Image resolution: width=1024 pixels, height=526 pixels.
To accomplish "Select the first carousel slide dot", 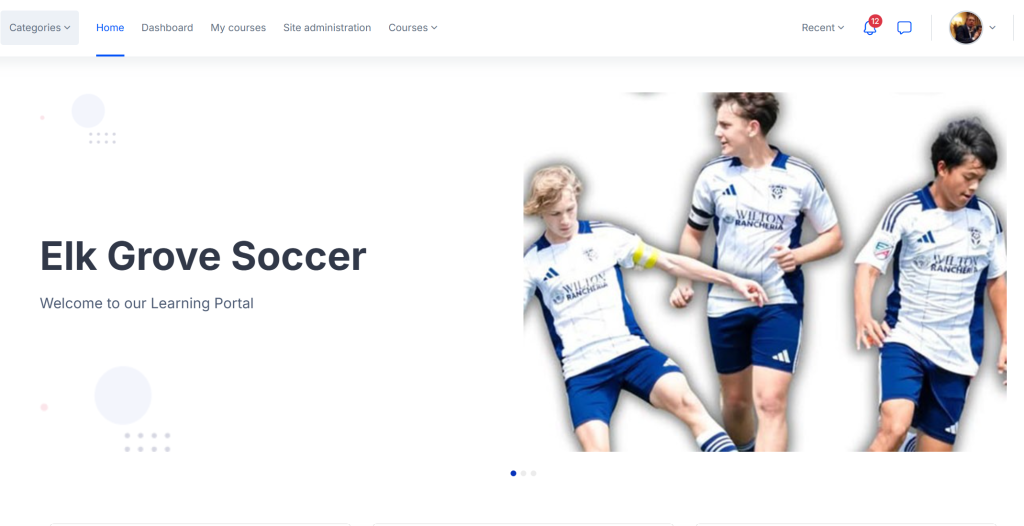I will click(x=513, y=473).
